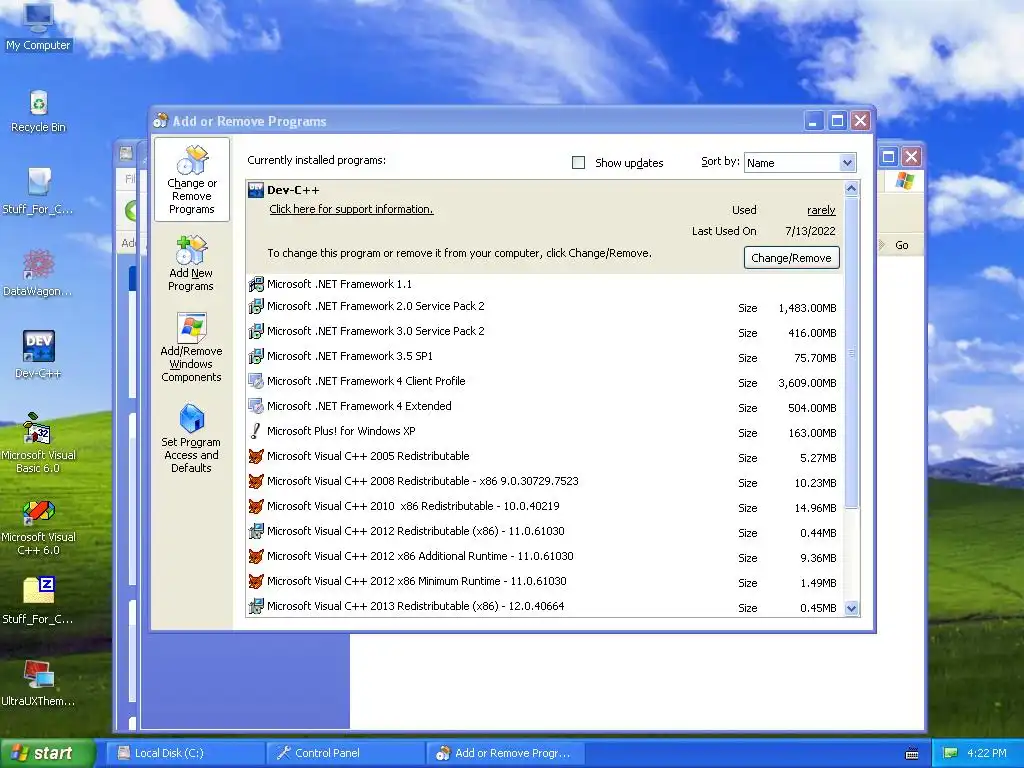
Task: Open Add/Remove Windows Components
Action: pos(191,347)
